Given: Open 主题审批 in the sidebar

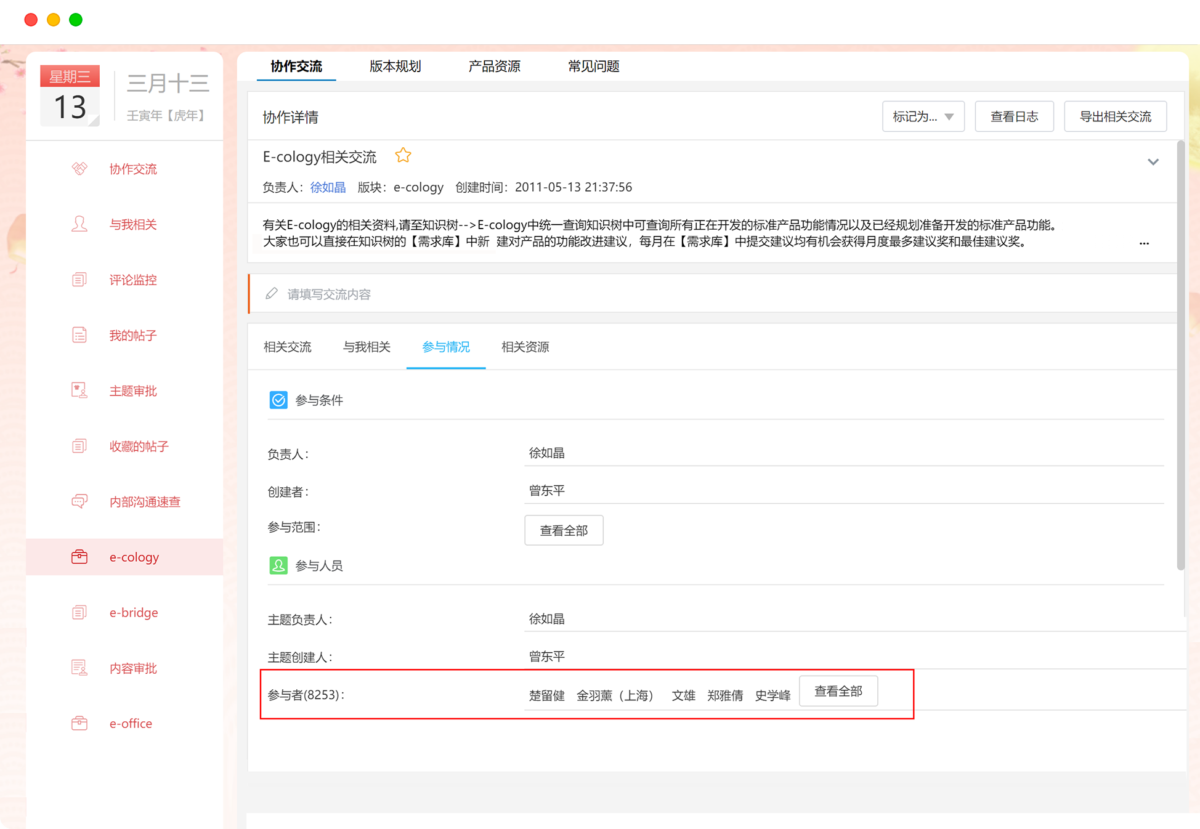Looking at the screenshot, I should [133, 391].
